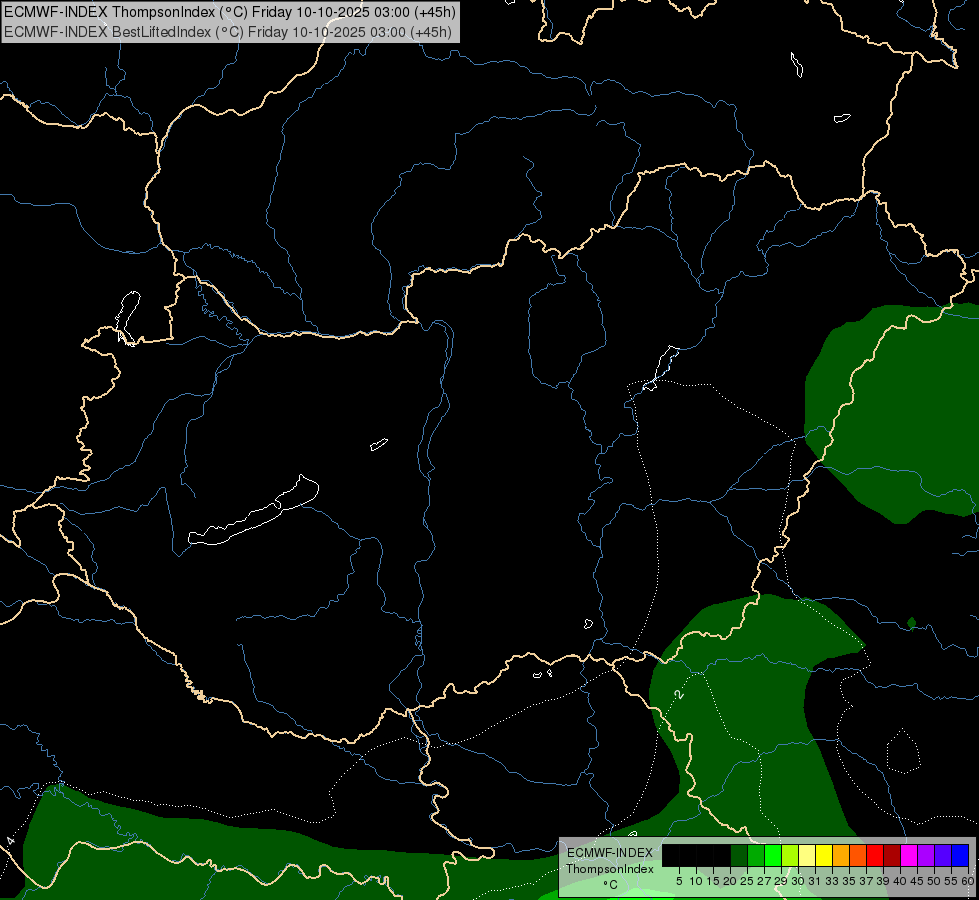The width and height of the screenshot is (979, 900).
Task: Select the bright green 27–29 legend color
Action: (773, 855)
